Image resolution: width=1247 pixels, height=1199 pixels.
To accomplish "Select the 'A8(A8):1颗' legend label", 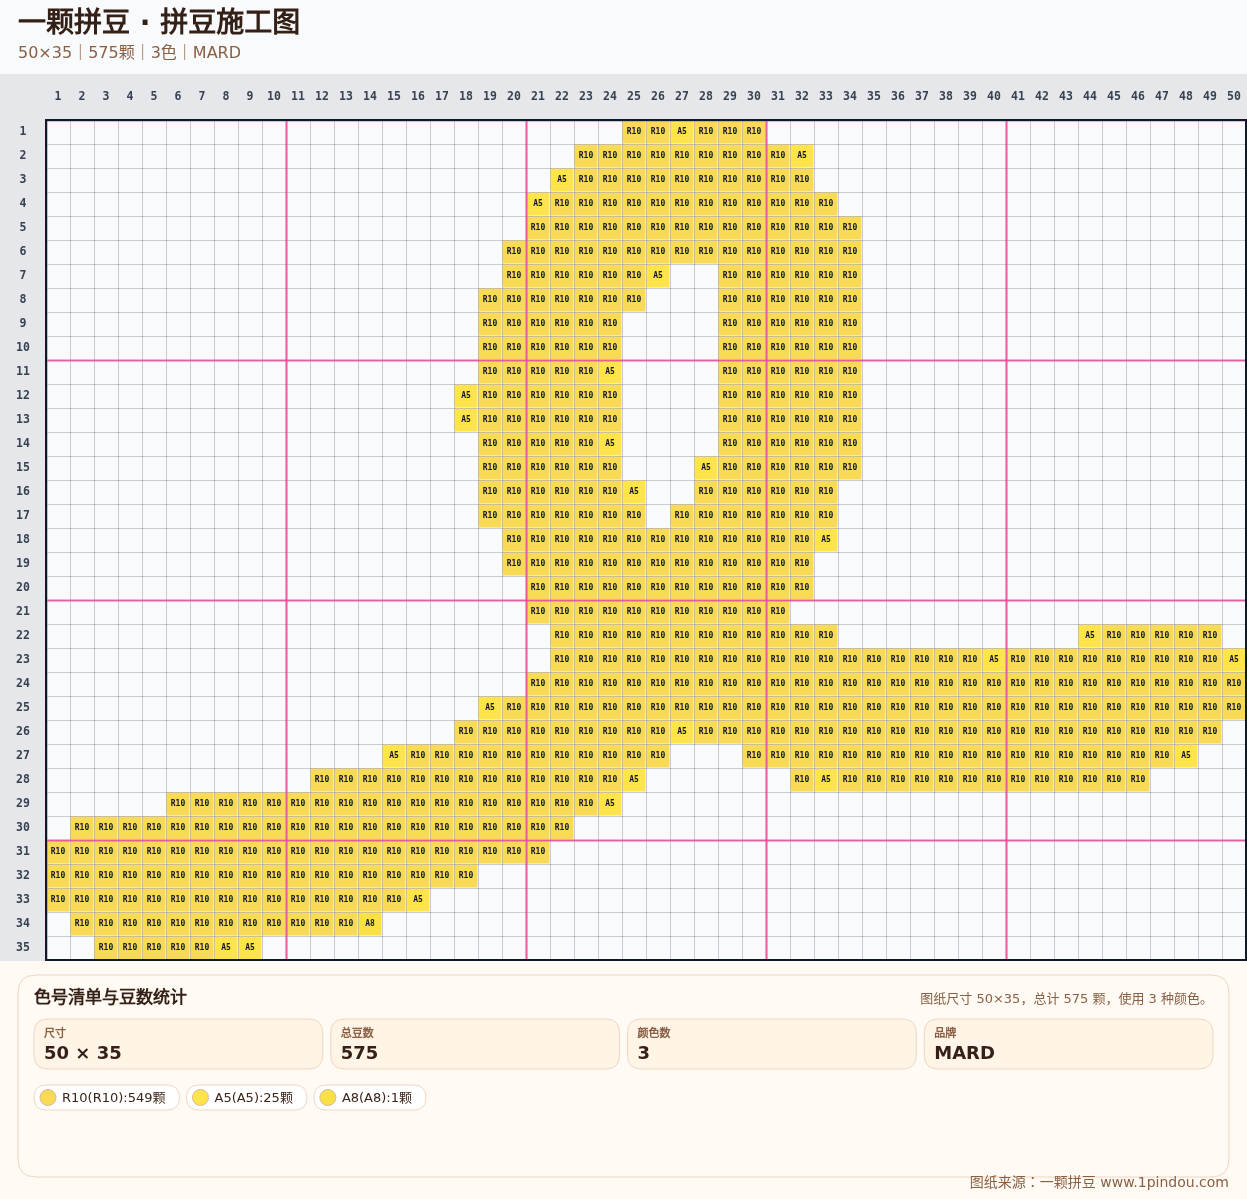I will (x=377, y=1098).
